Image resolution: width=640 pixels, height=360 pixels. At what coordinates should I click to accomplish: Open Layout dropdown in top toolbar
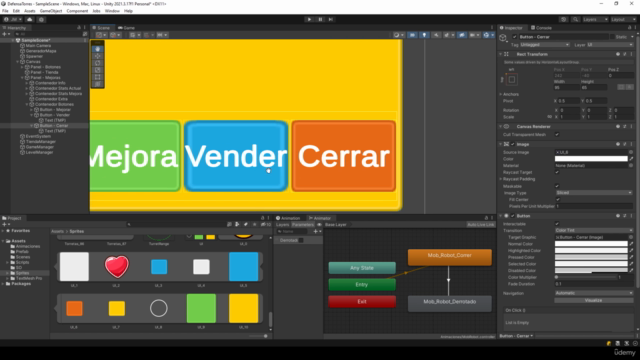tap(623, 19)
